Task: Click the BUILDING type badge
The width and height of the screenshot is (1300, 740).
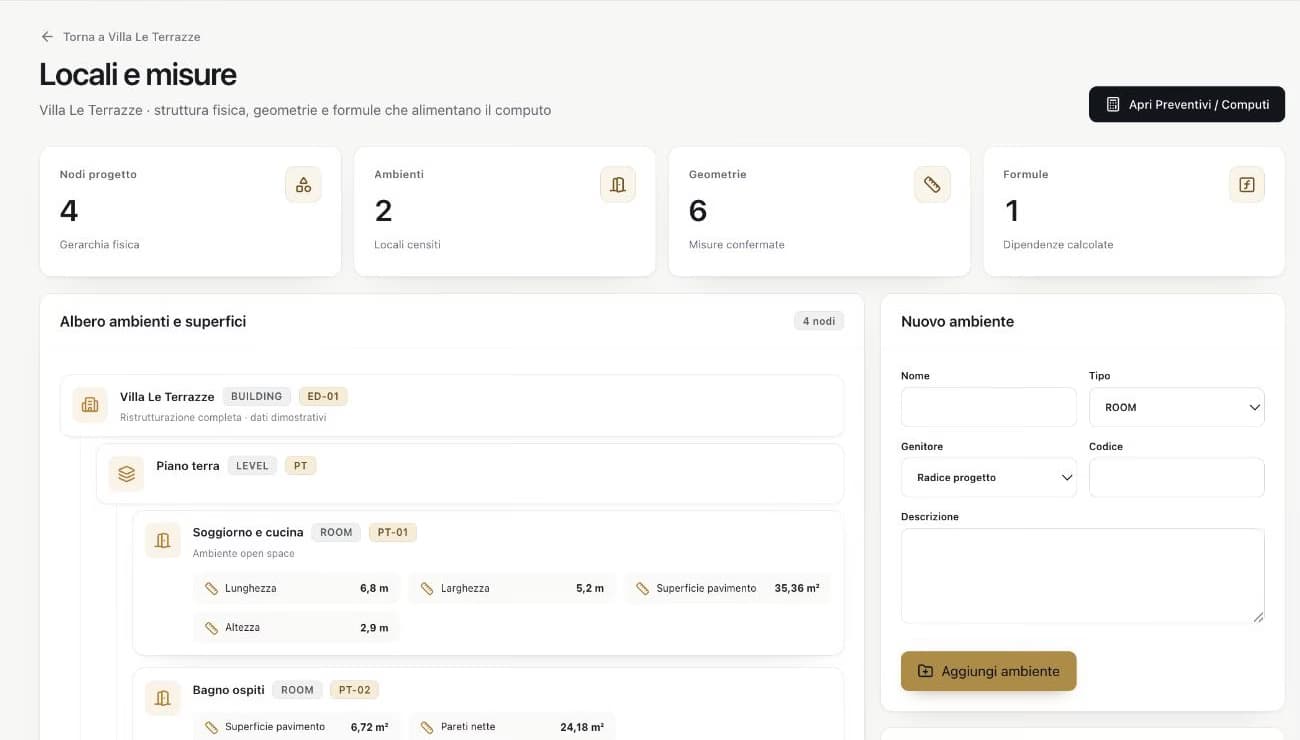Action: coord(257,396)
